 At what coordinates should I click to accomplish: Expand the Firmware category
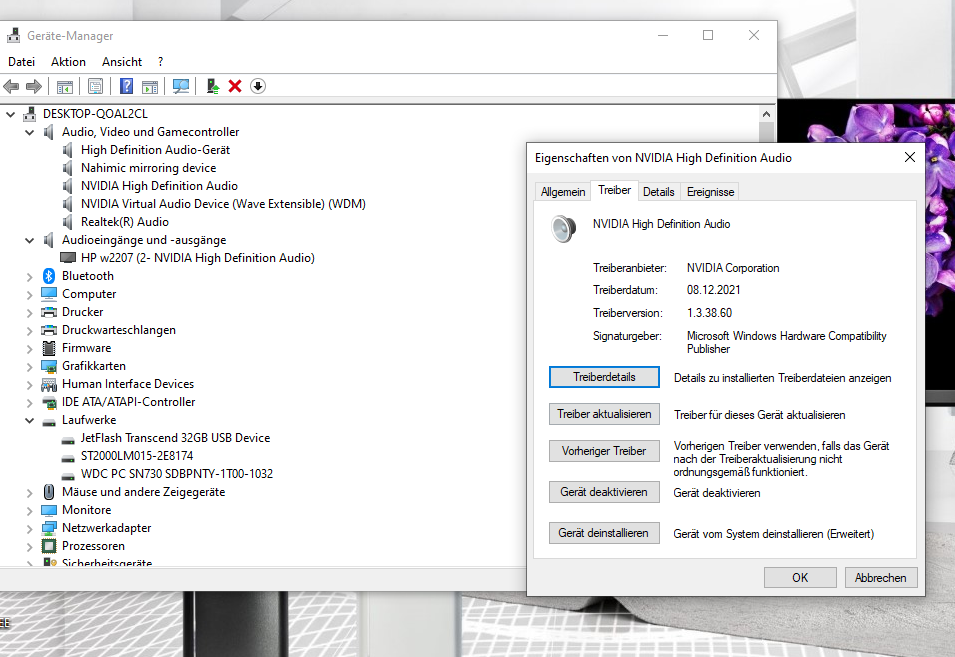coord(29,348)
